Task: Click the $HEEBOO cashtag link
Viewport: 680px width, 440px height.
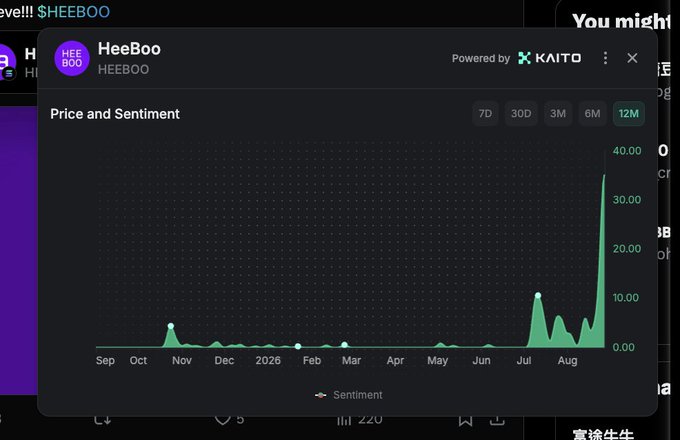Action: (73, 12)
